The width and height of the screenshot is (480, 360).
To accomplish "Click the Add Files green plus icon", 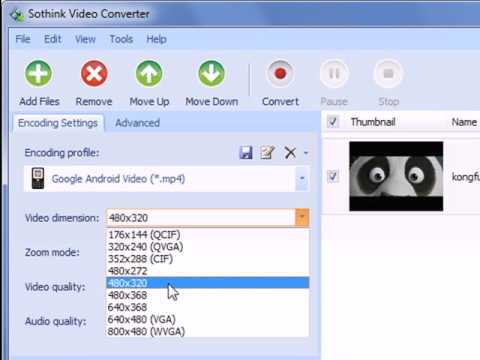I will (x=39, y=73).
